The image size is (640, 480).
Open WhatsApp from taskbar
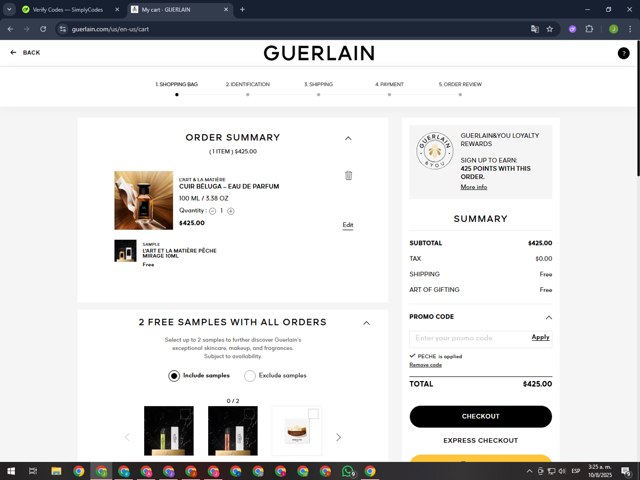coord(348,471)
